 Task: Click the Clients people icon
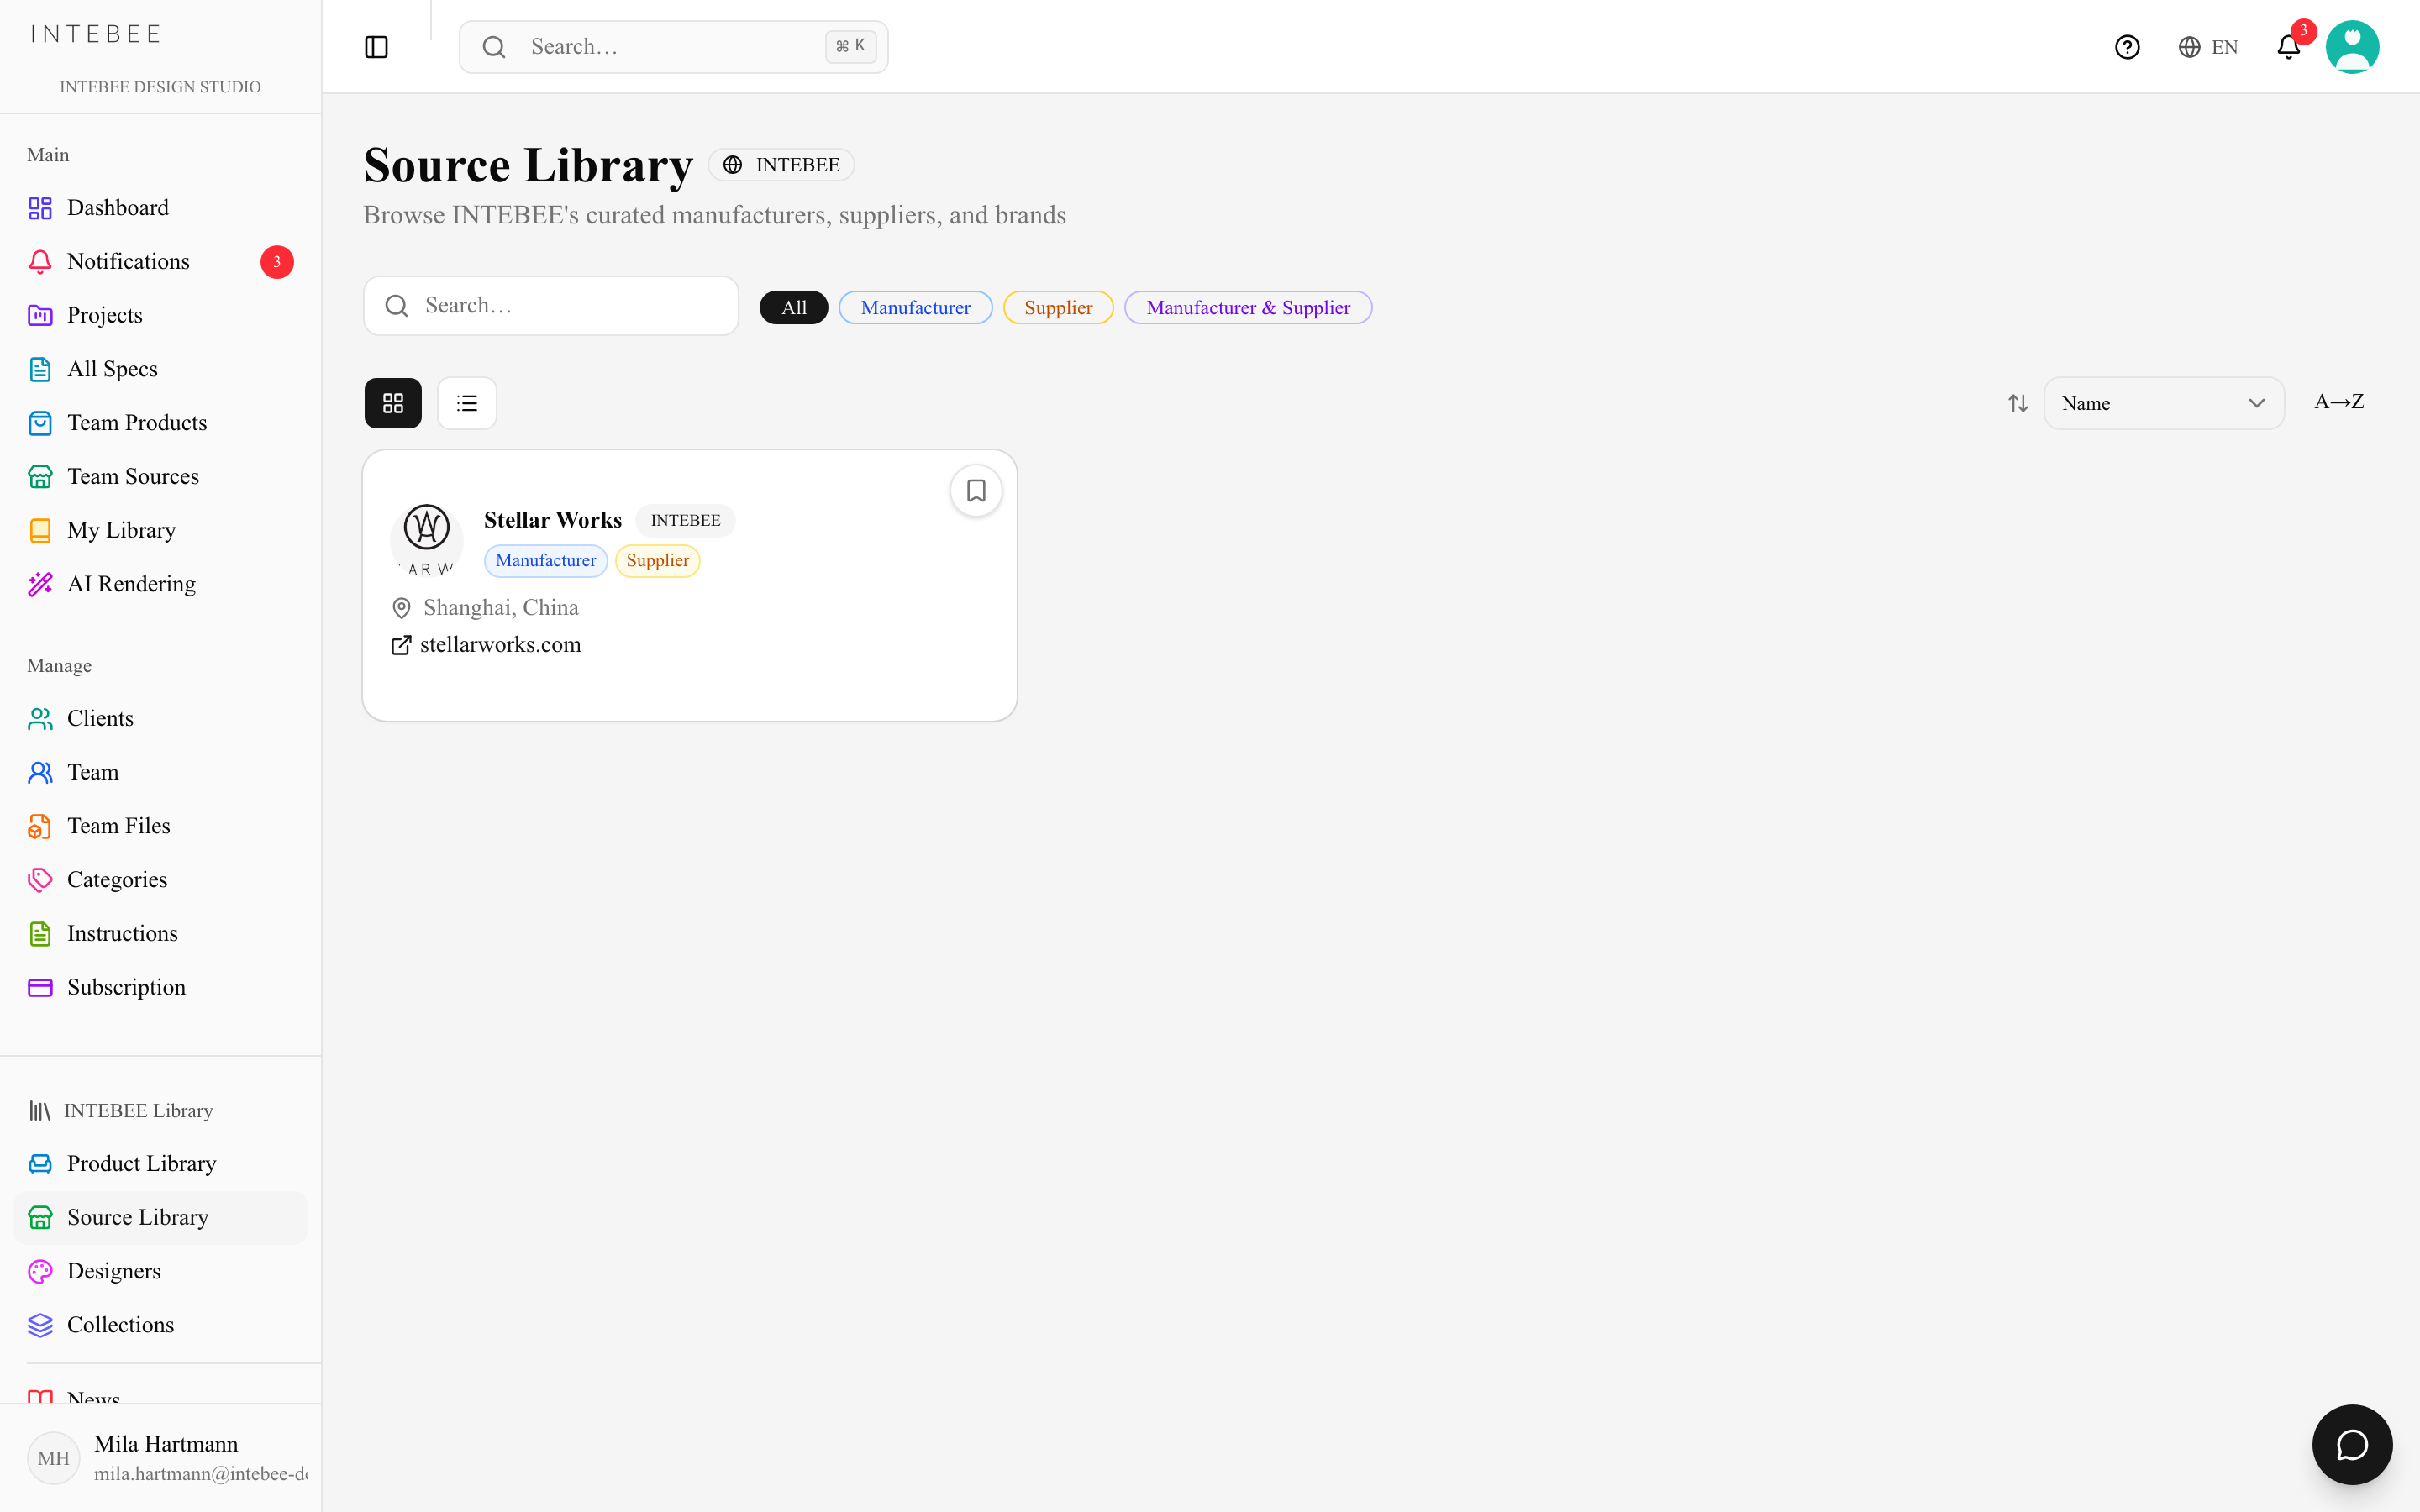coord(40,718)
